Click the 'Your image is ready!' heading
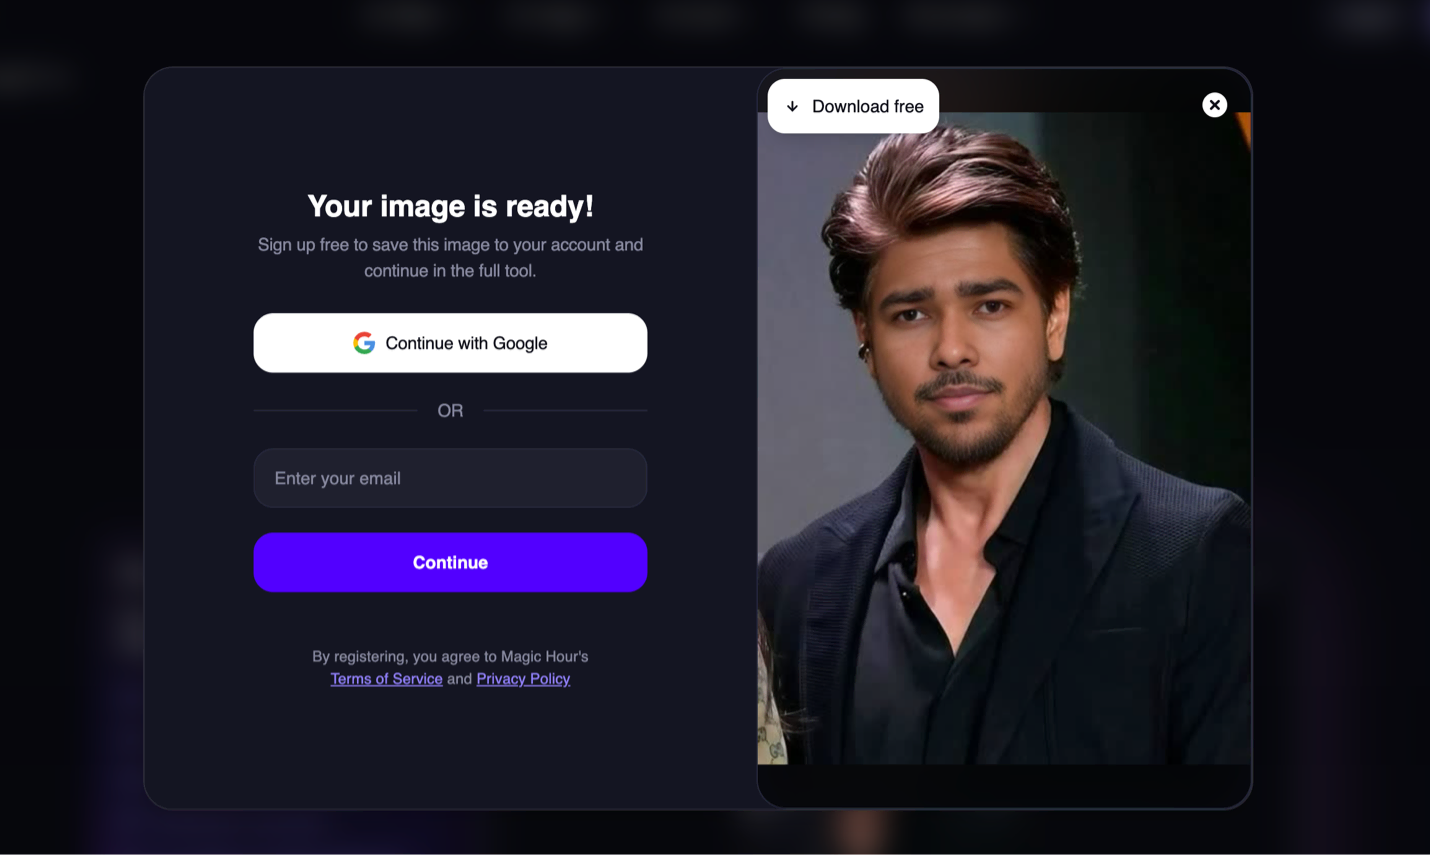 coord(450,206)
